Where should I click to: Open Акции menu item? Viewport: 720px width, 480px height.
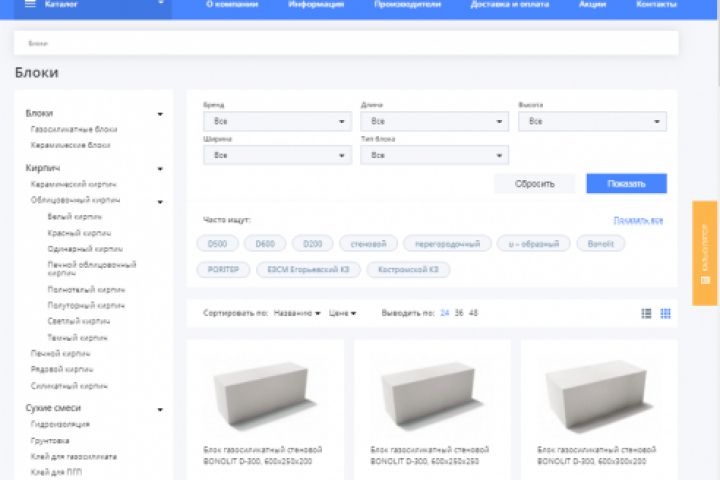coord(592,4)
